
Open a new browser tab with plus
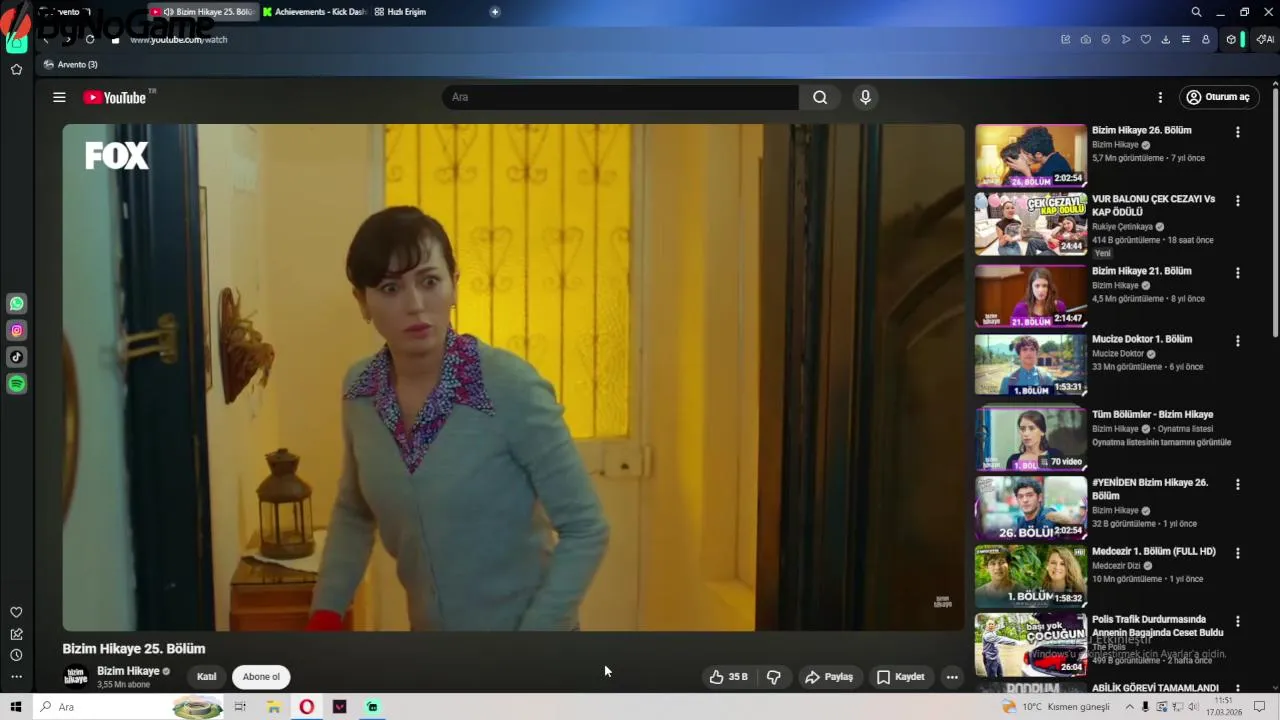tap(495, 12)
